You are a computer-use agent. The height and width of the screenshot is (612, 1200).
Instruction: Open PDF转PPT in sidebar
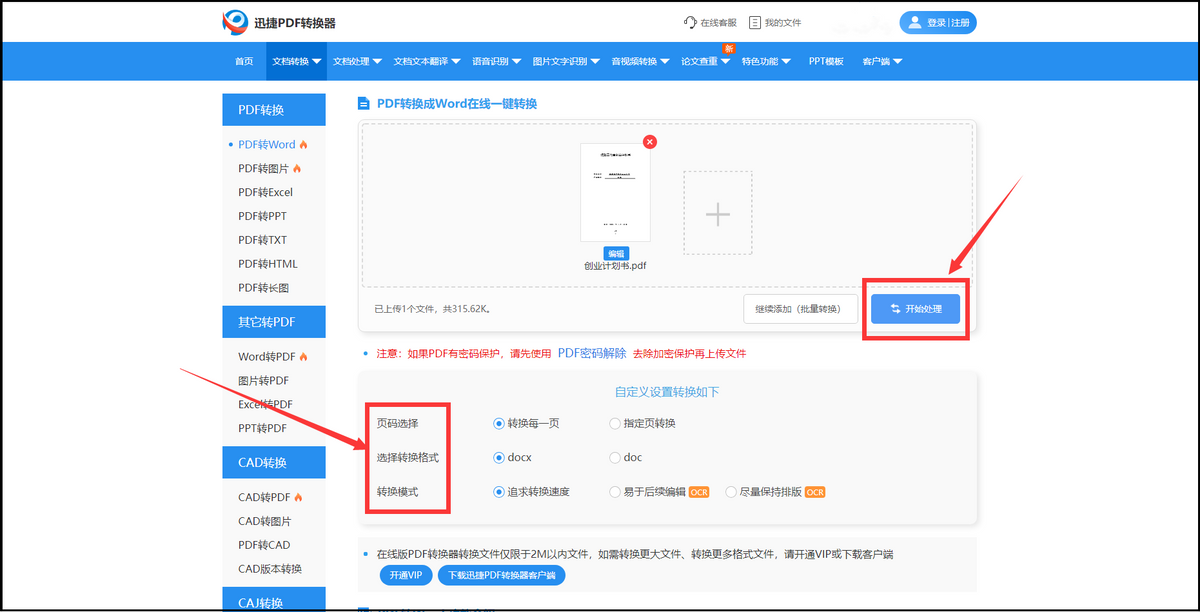[263, 216]
